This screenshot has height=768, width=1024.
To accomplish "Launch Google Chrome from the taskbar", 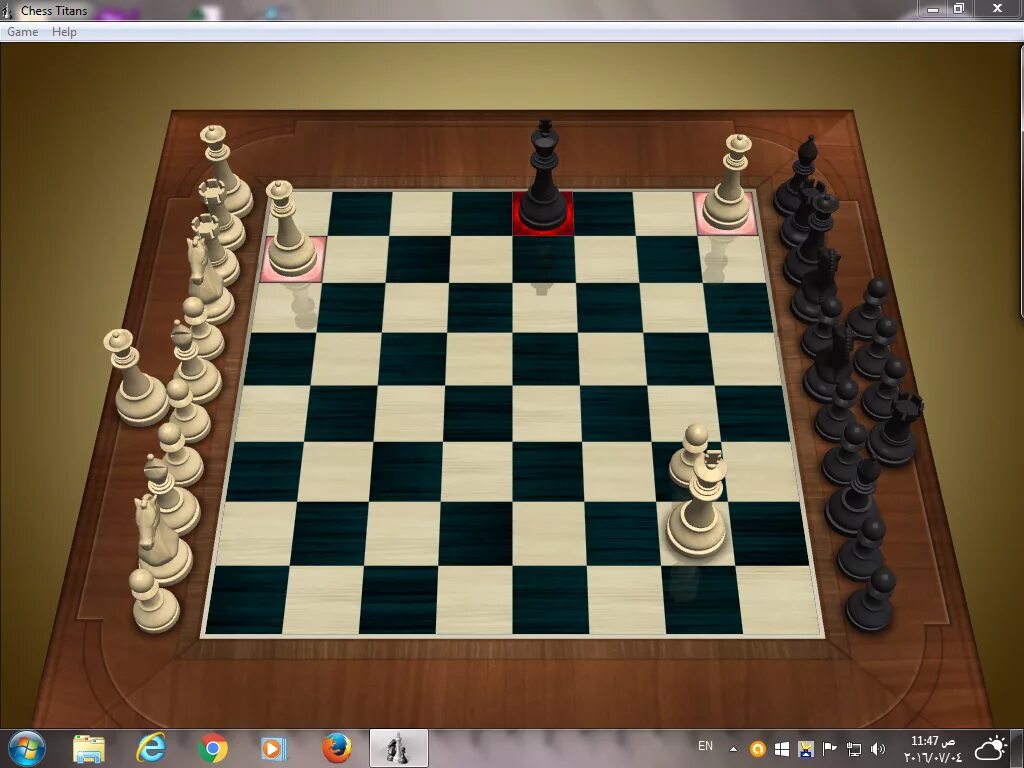I will (212, 748).
